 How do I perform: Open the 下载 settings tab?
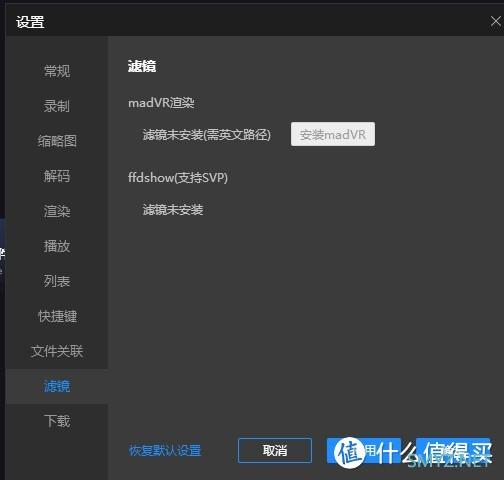(x=57, y=421)
